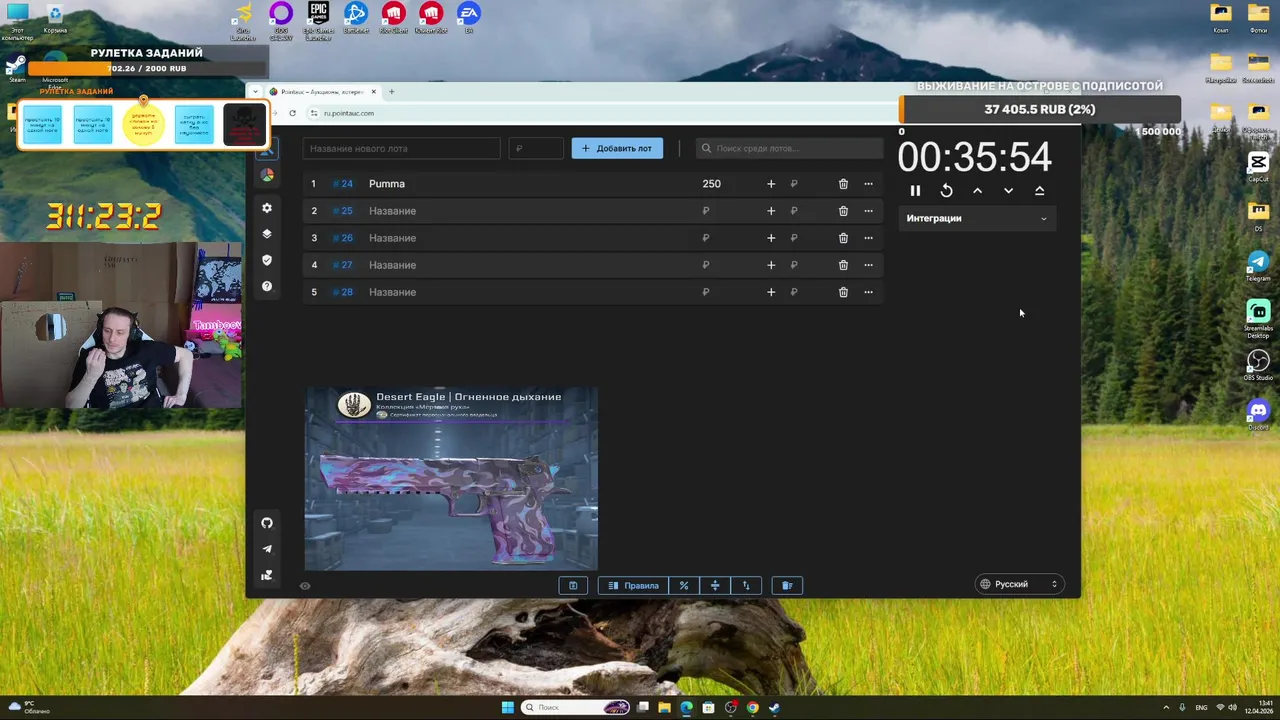Delete lot #26 with trash icon
The image size is (1280, 720).
click(x=843, y=238)
